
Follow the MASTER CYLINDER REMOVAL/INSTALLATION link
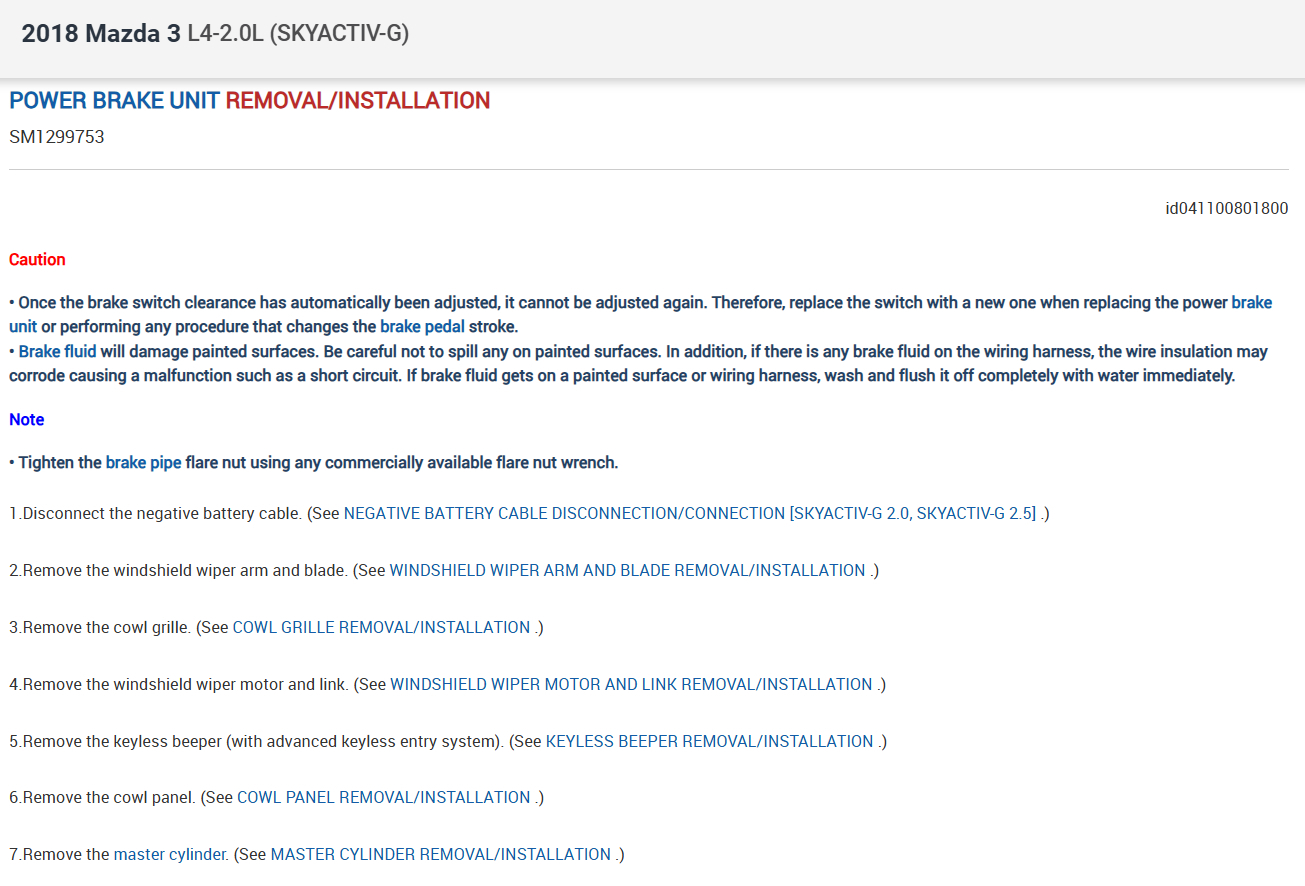pos(440,854)
